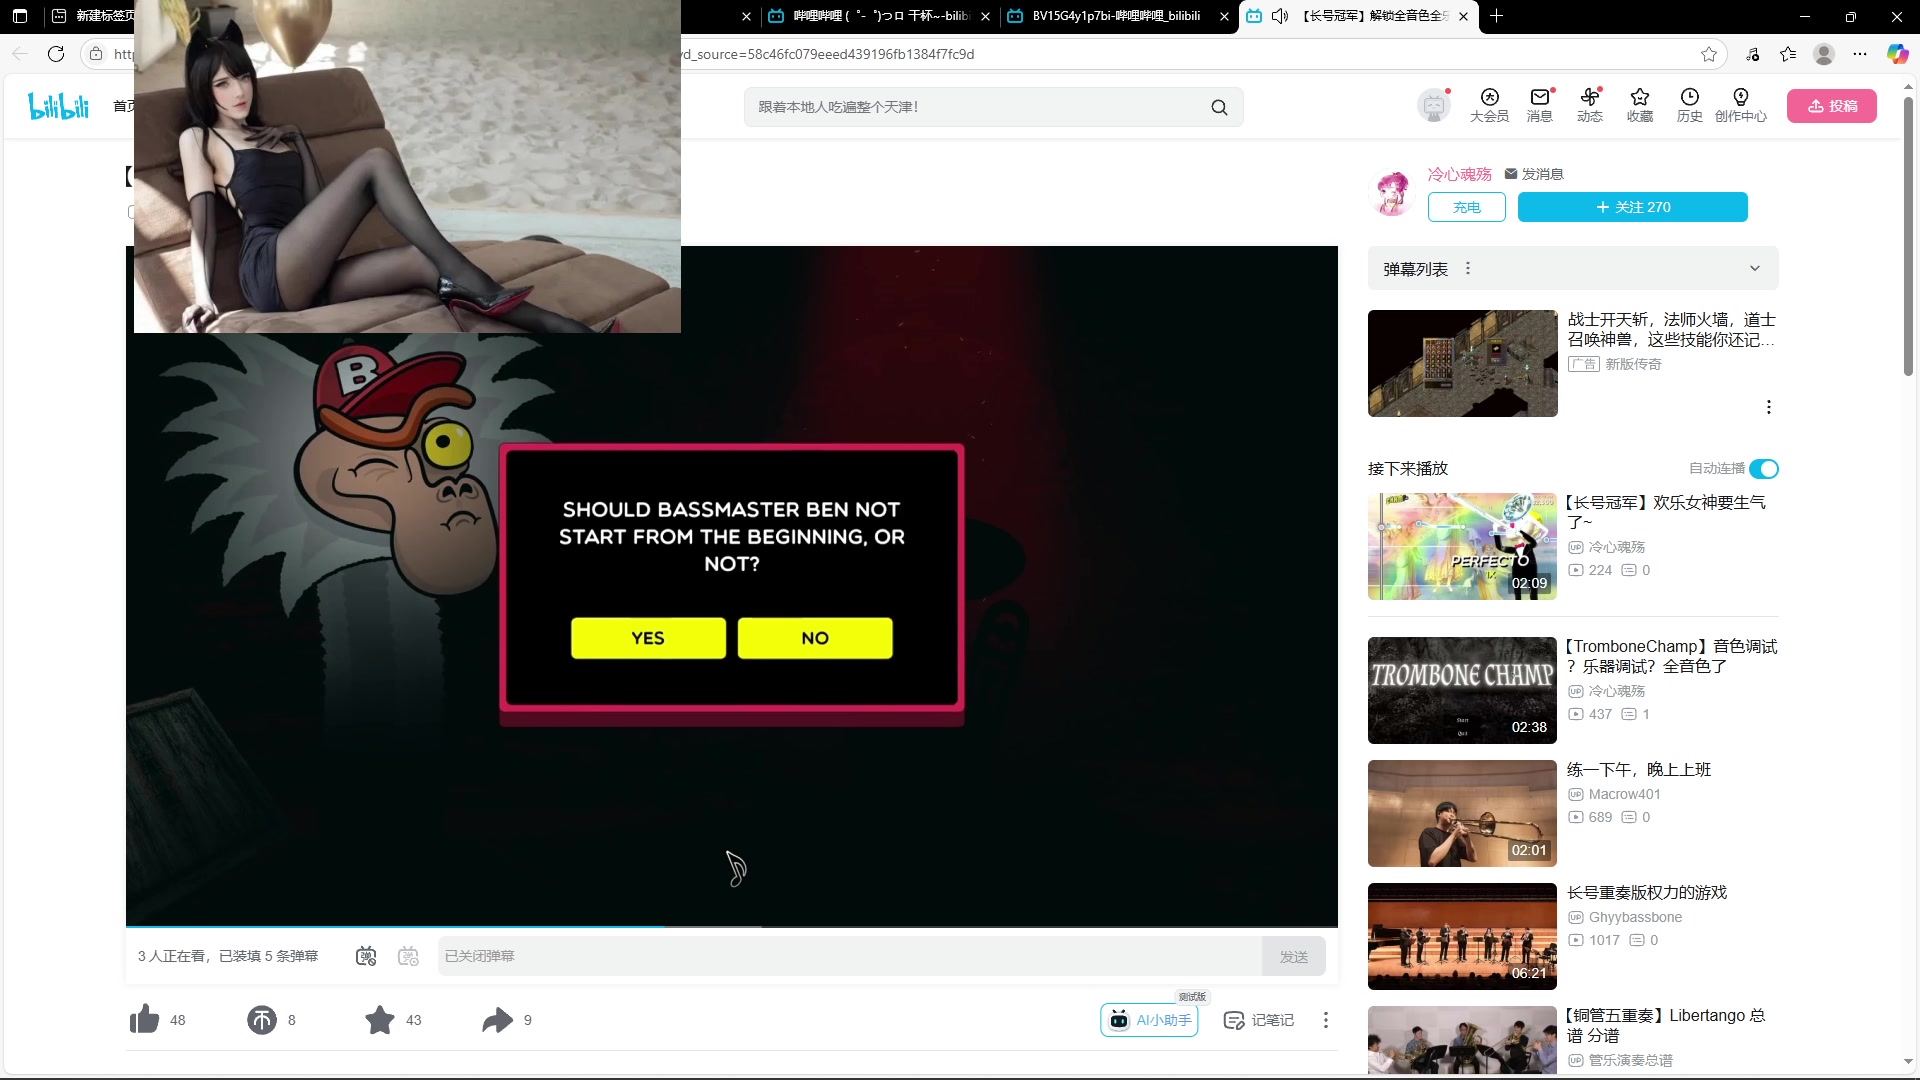
Task: Open browser favorites list icon
Action: coord(1788,54)
